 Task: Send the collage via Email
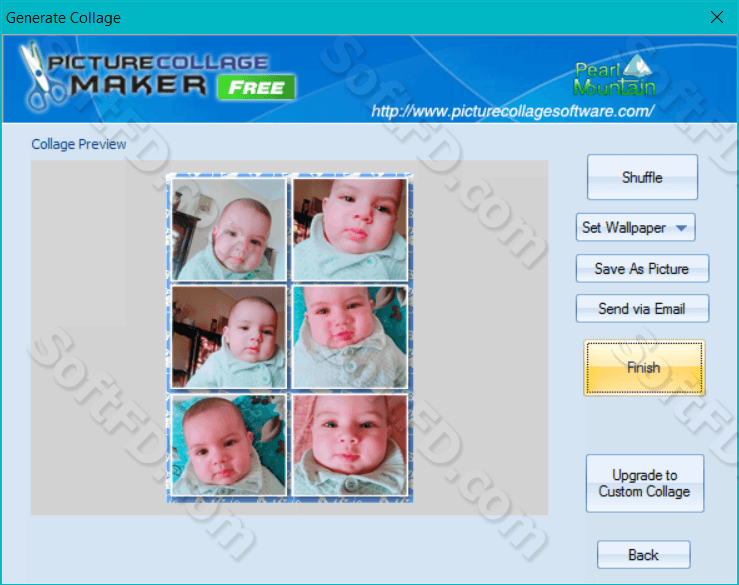[x=642, y=309]
